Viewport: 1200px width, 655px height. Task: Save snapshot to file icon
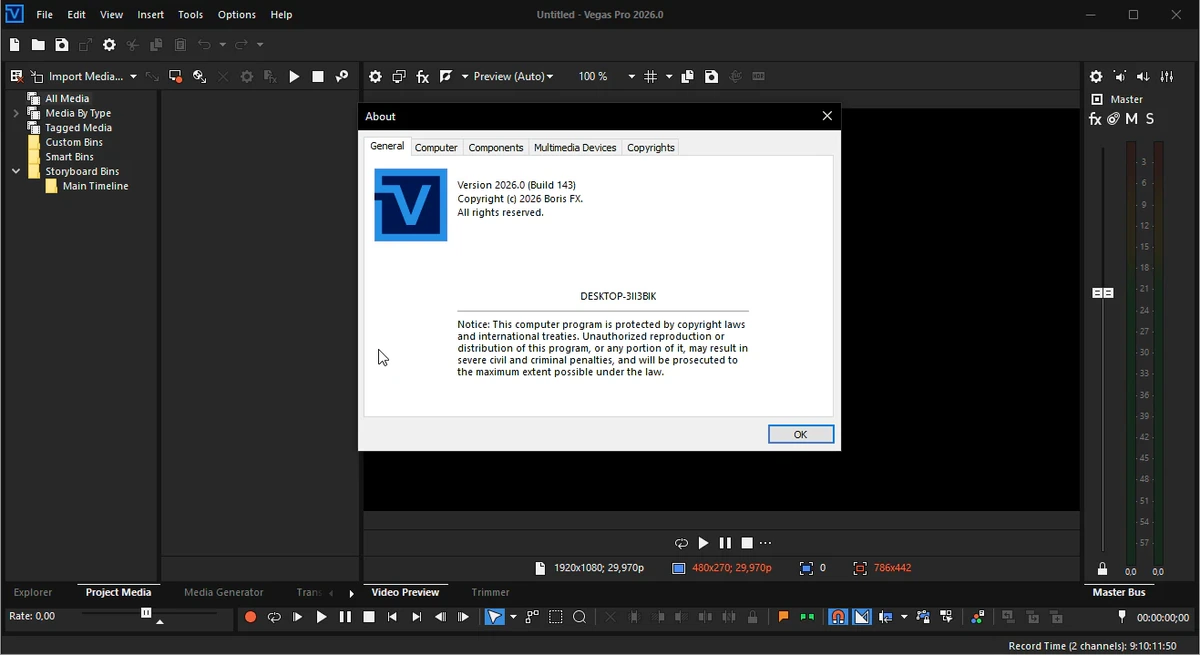coord(712,77)
